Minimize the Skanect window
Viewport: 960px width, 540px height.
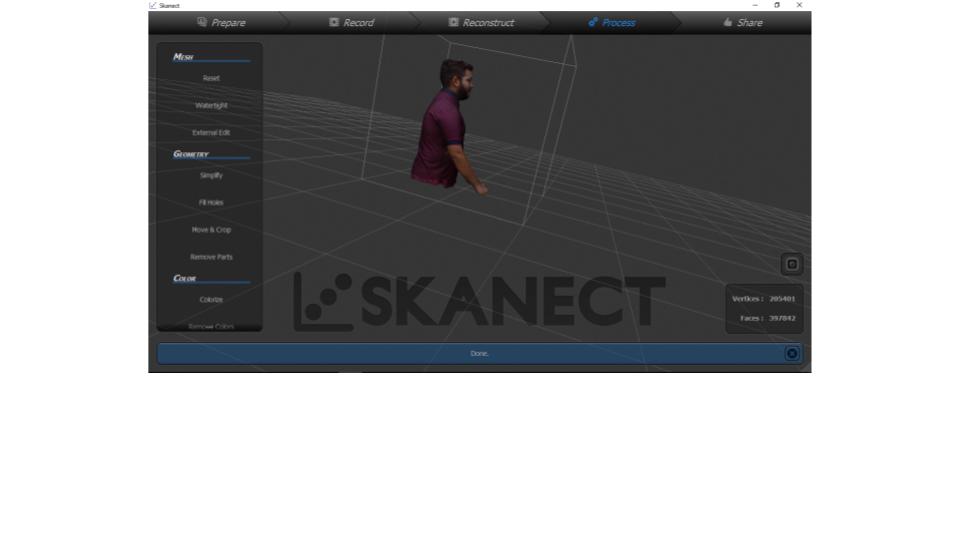pos(755,5)
